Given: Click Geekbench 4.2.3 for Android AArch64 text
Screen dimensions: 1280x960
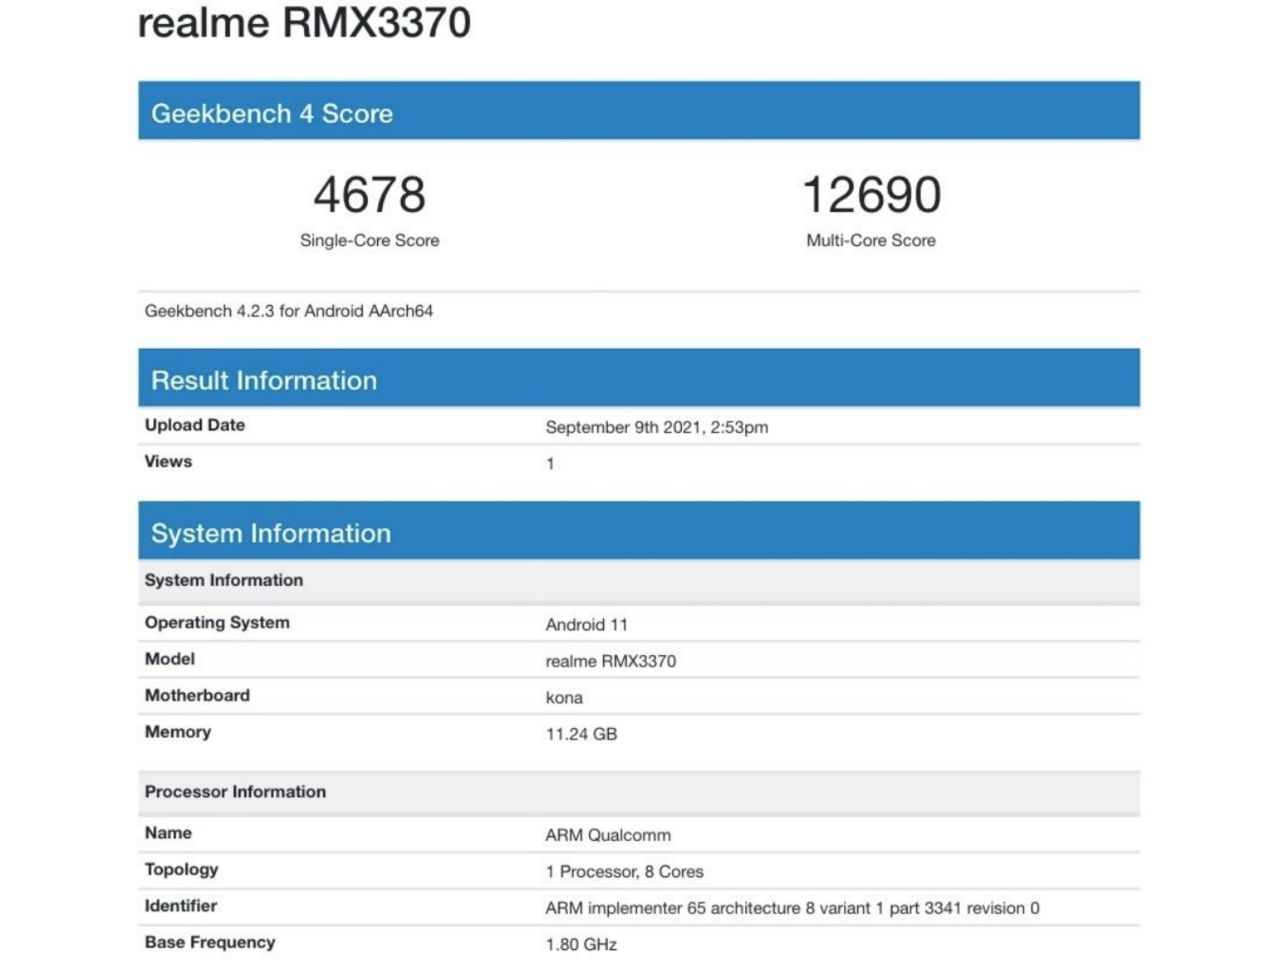Looking at the screenshot, I should 289,311.
